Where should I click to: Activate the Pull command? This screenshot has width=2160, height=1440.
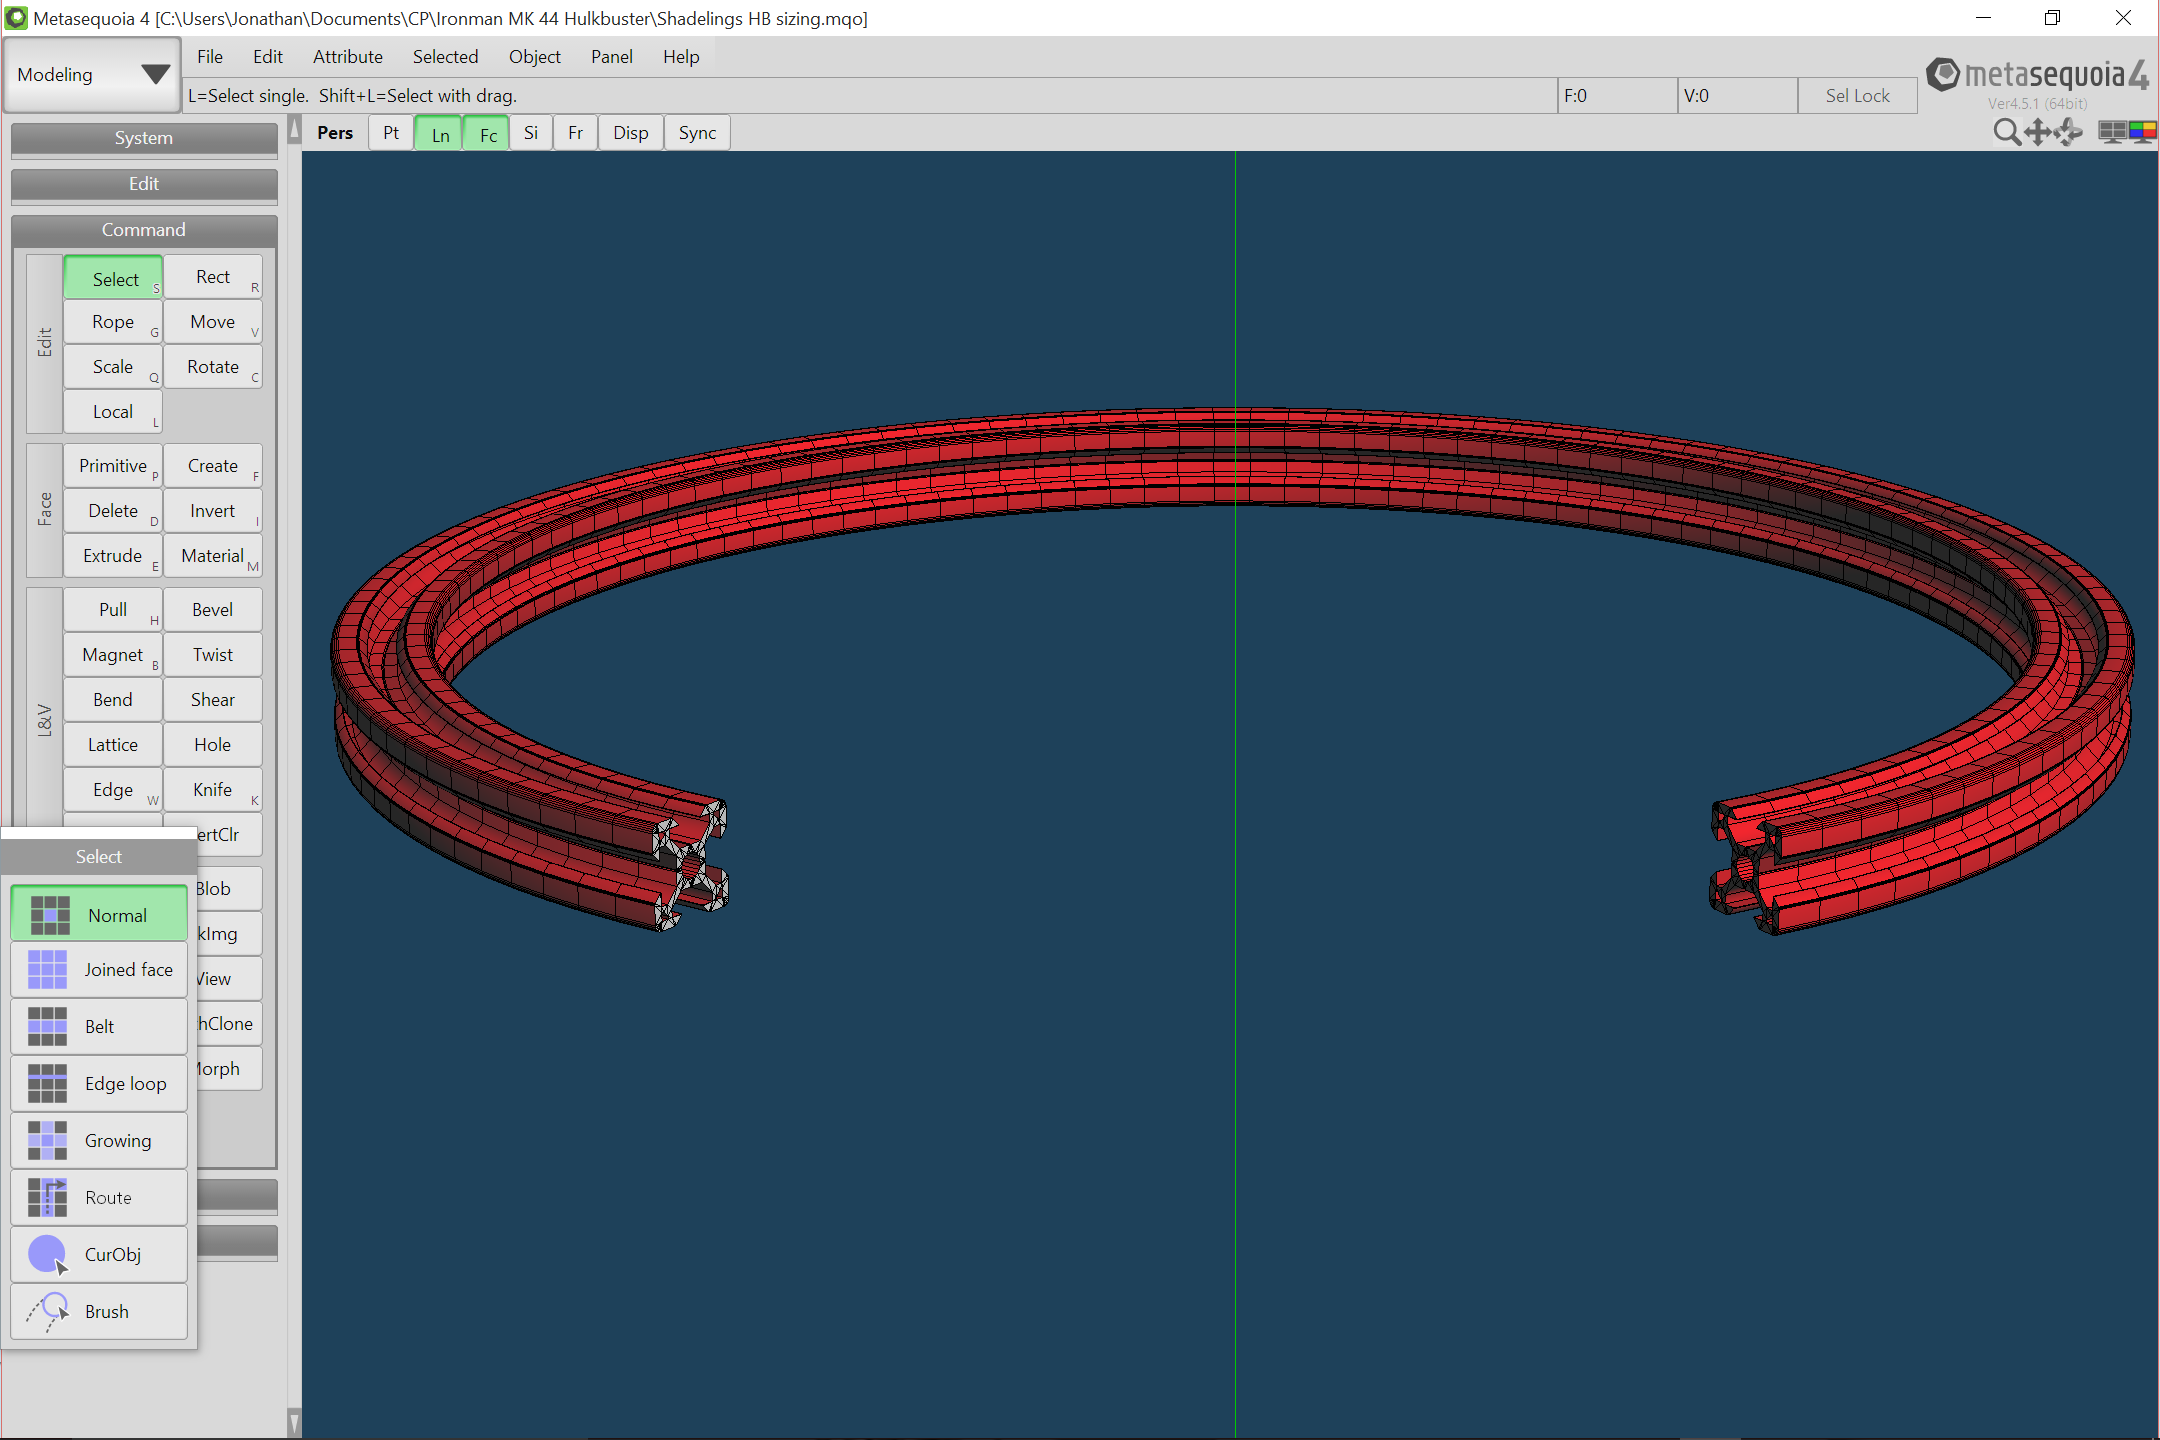click(113, 610)
